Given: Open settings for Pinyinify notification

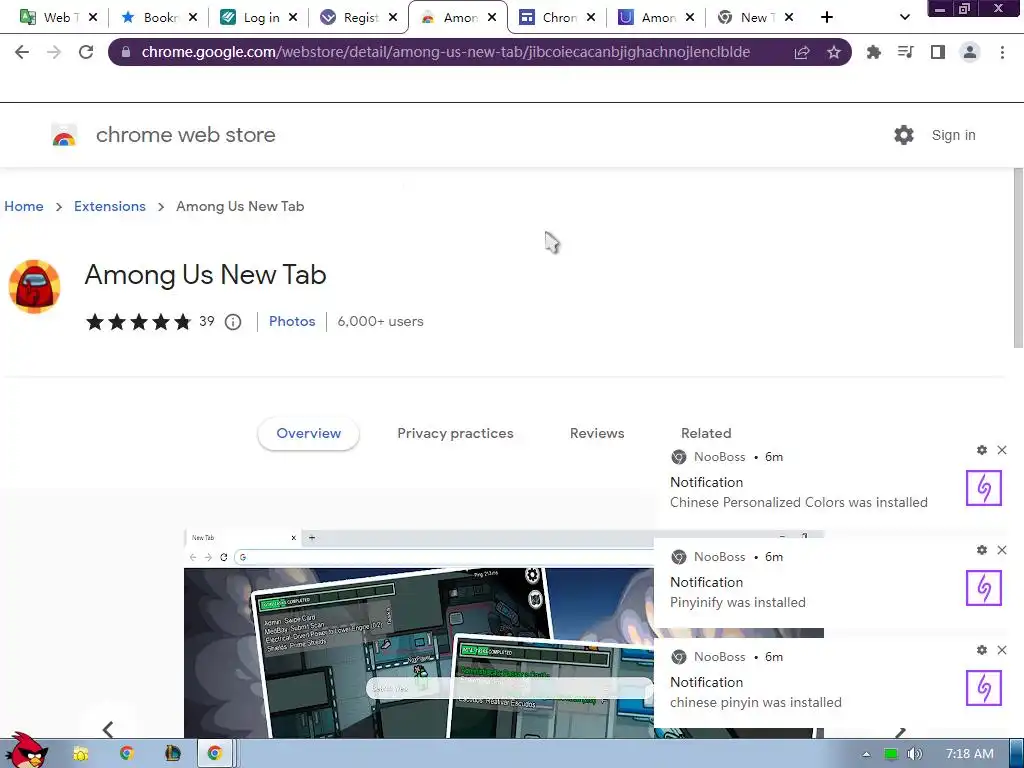Looking at the screenshot, I should [982, 550].
